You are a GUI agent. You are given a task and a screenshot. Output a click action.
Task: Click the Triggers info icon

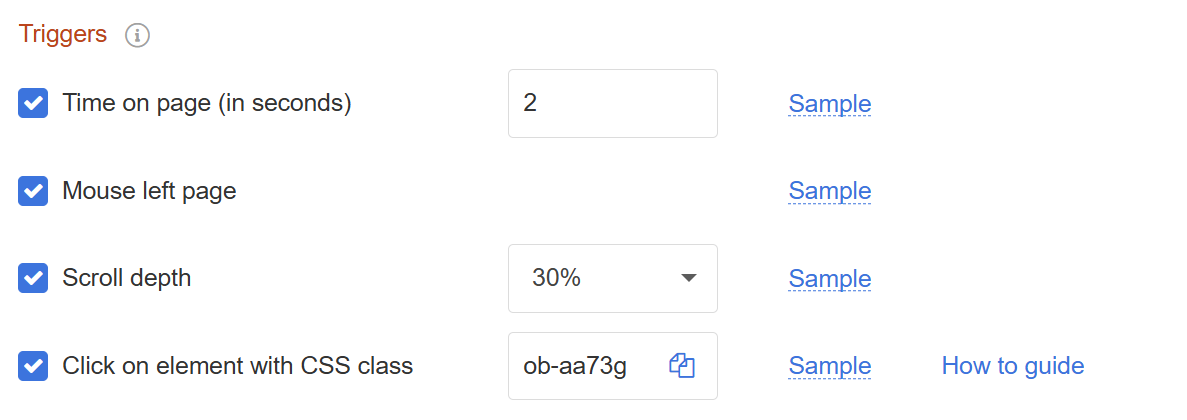pos(137,35)
